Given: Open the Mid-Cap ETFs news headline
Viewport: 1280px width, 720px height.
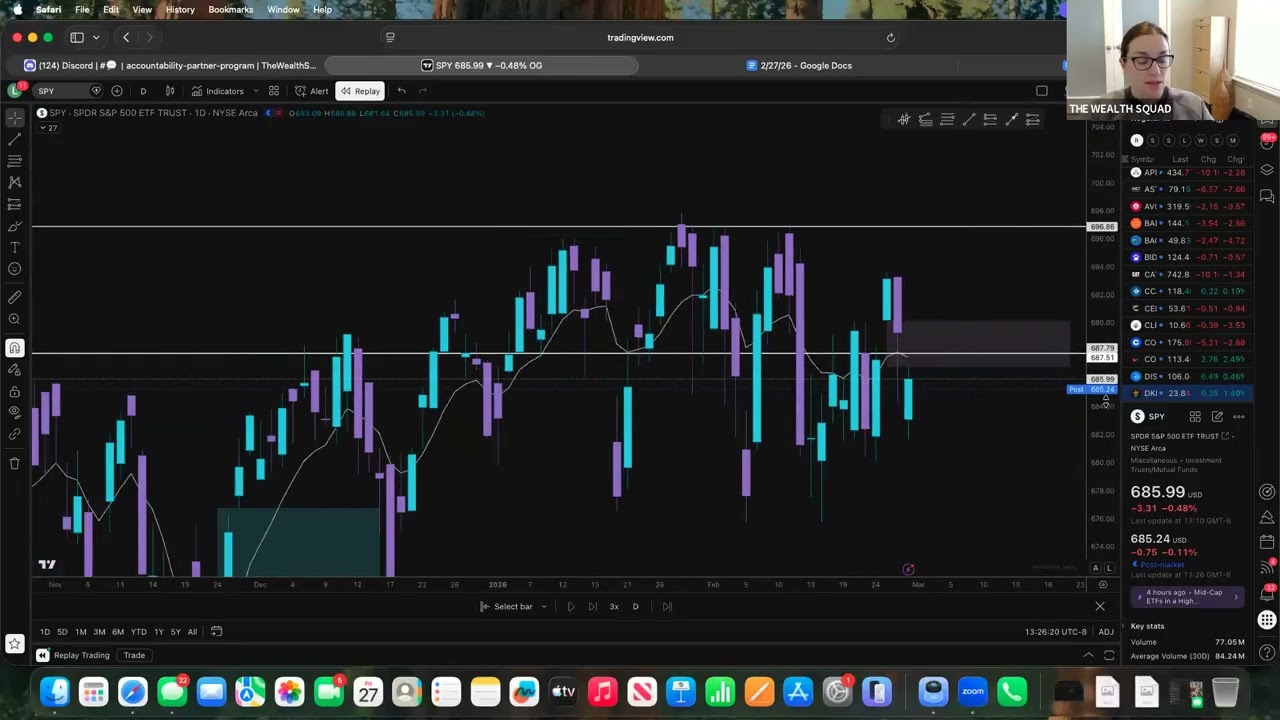Looking at the screenshot, I should (x=1188, y=596).
